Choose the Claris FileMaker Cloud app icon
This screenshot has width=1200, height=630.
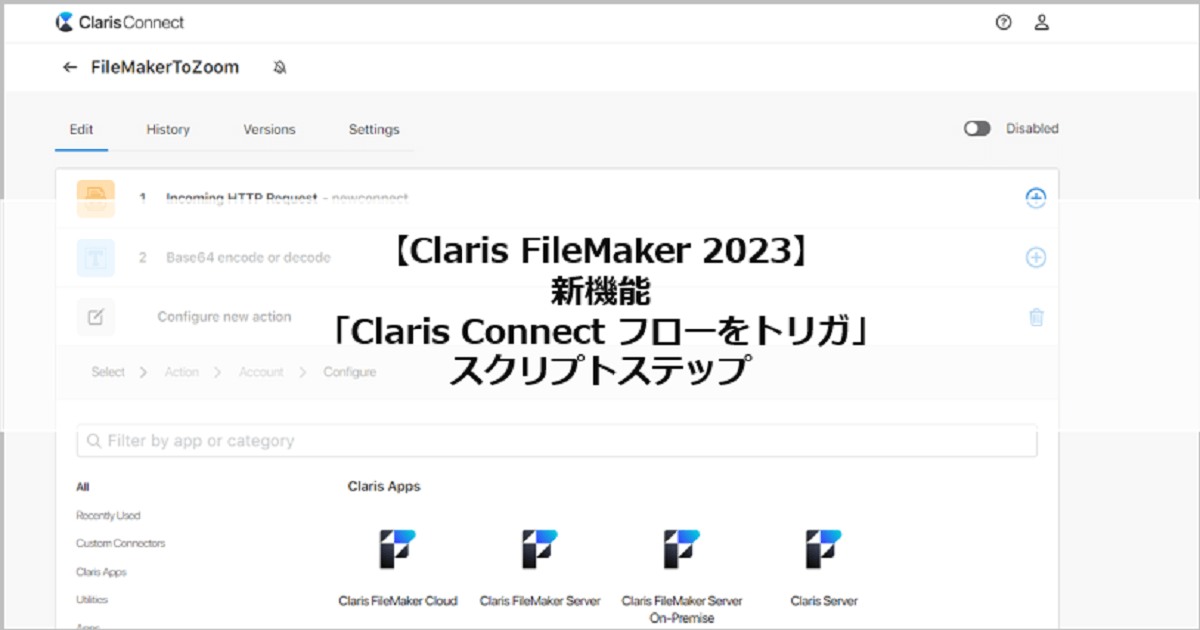click(x=397, y=550)
